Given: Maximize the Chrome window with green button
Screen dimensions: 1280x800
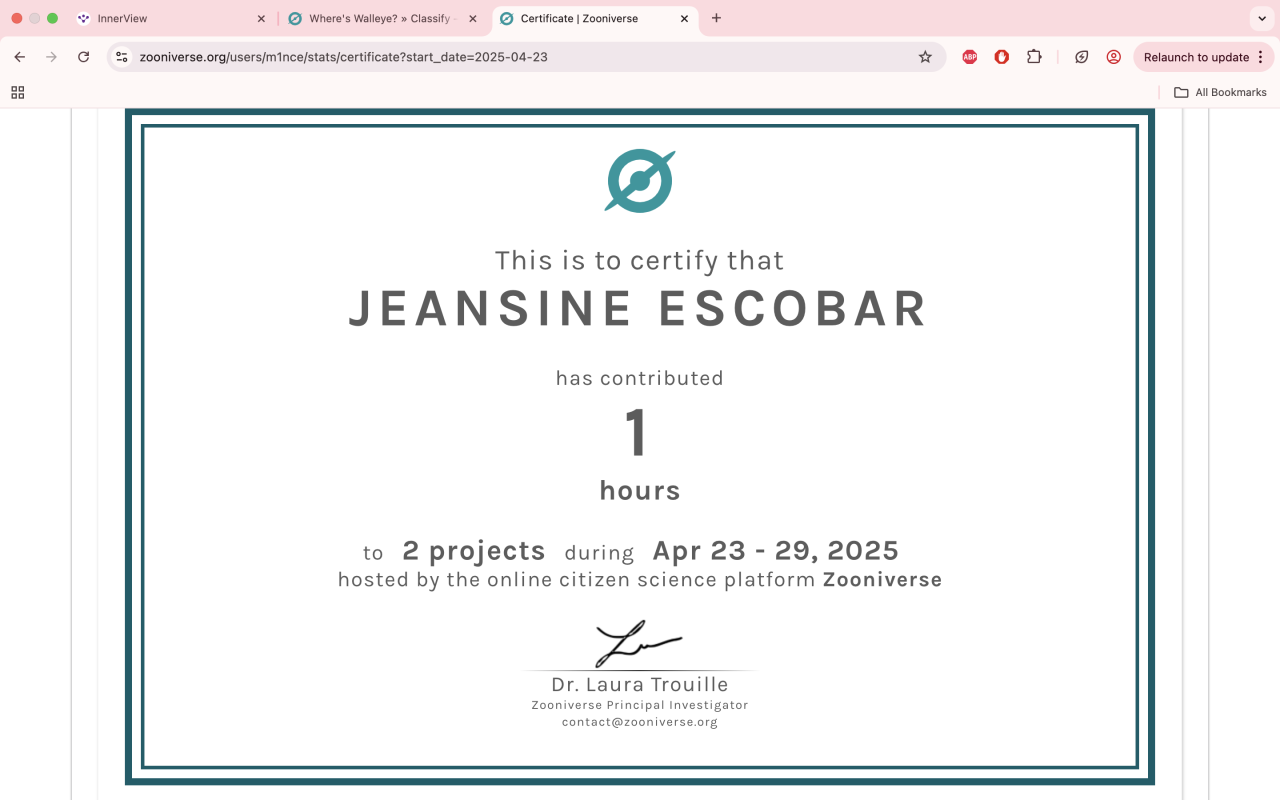Looking at the screenshot, I should 53,18.
